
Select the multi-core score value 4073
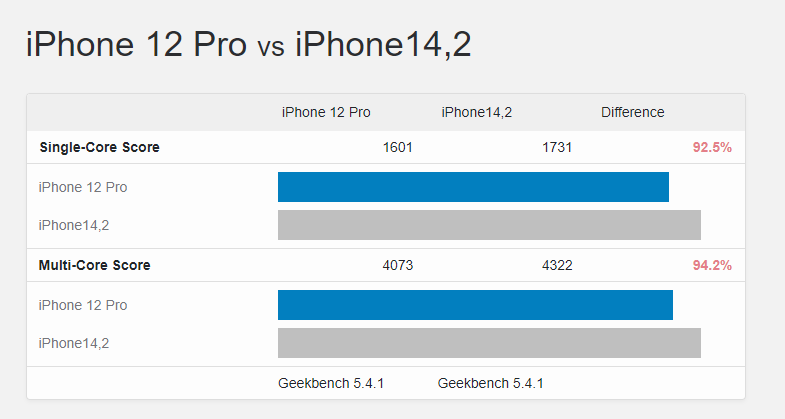point(398,265)
